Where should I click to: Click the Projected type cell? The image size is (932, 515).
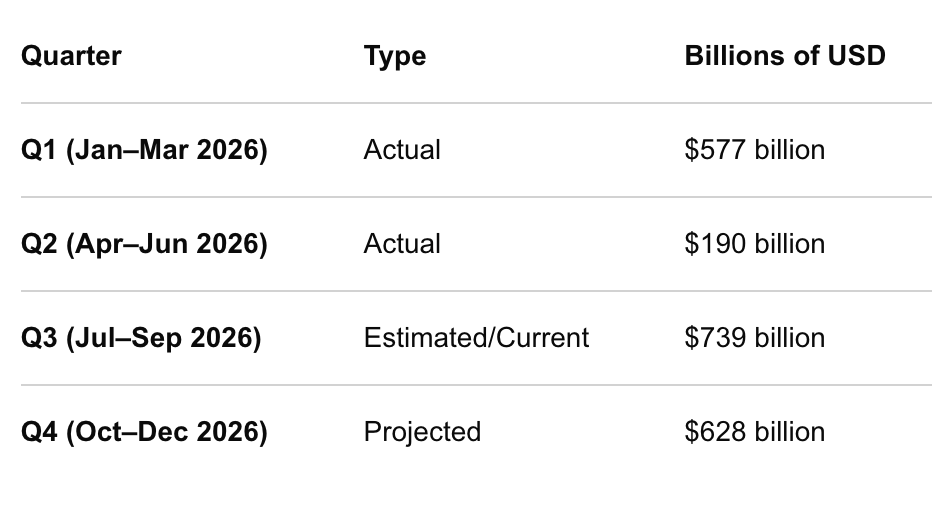tap(422, 432)
